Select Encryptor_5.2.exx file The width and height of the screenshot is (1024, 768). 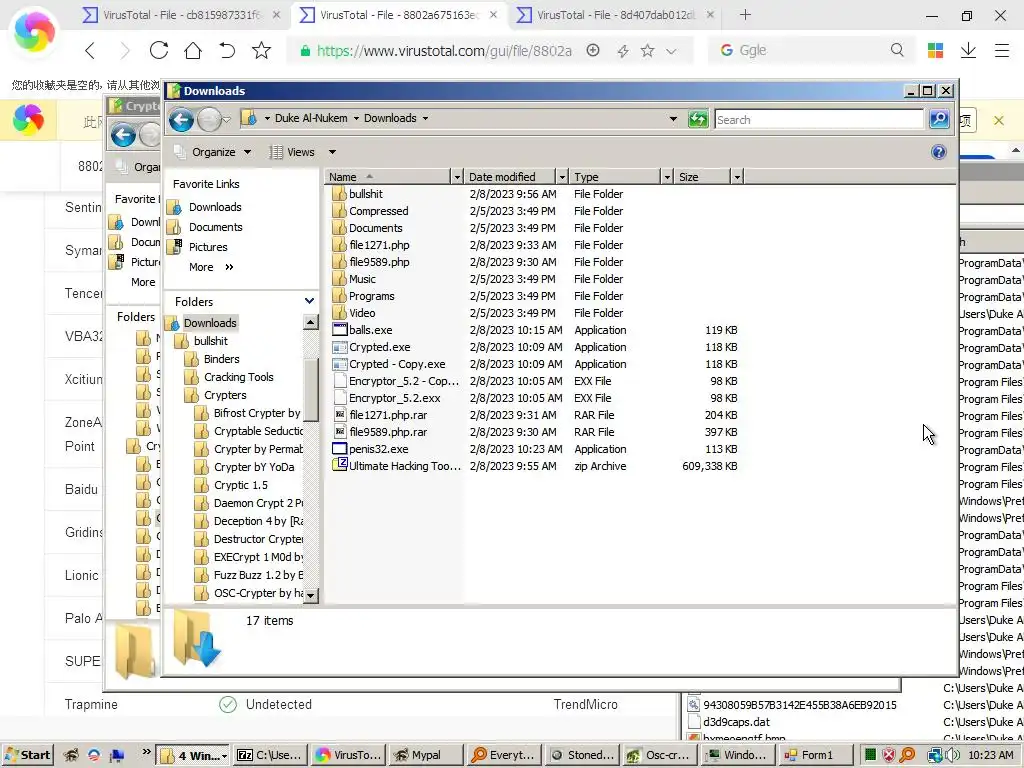(394, 398)
